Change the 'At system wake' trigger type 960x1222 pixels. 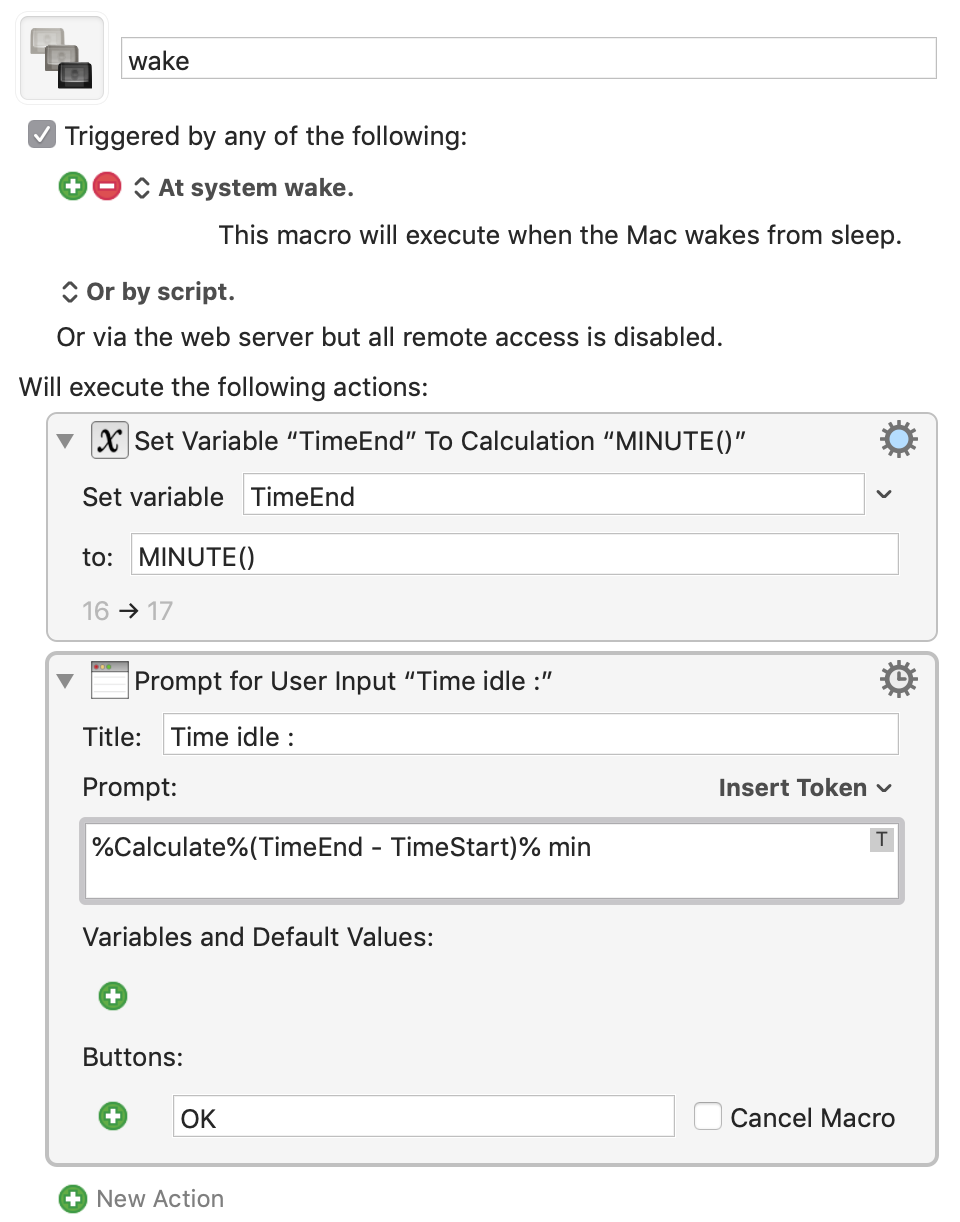[142, 187]
